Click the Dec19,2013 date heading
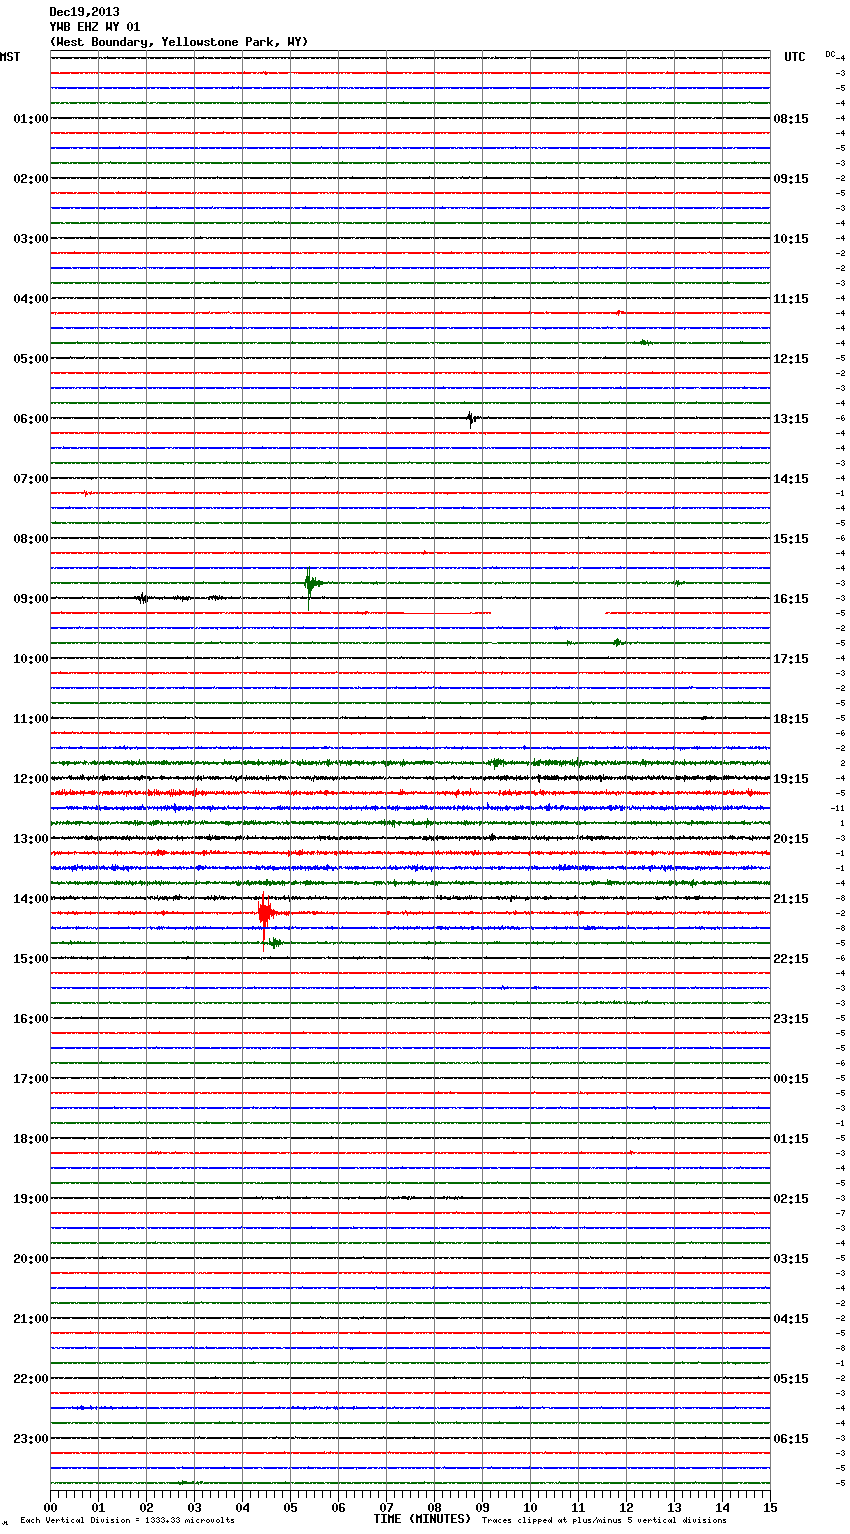850x1534 pixels. 84,12
